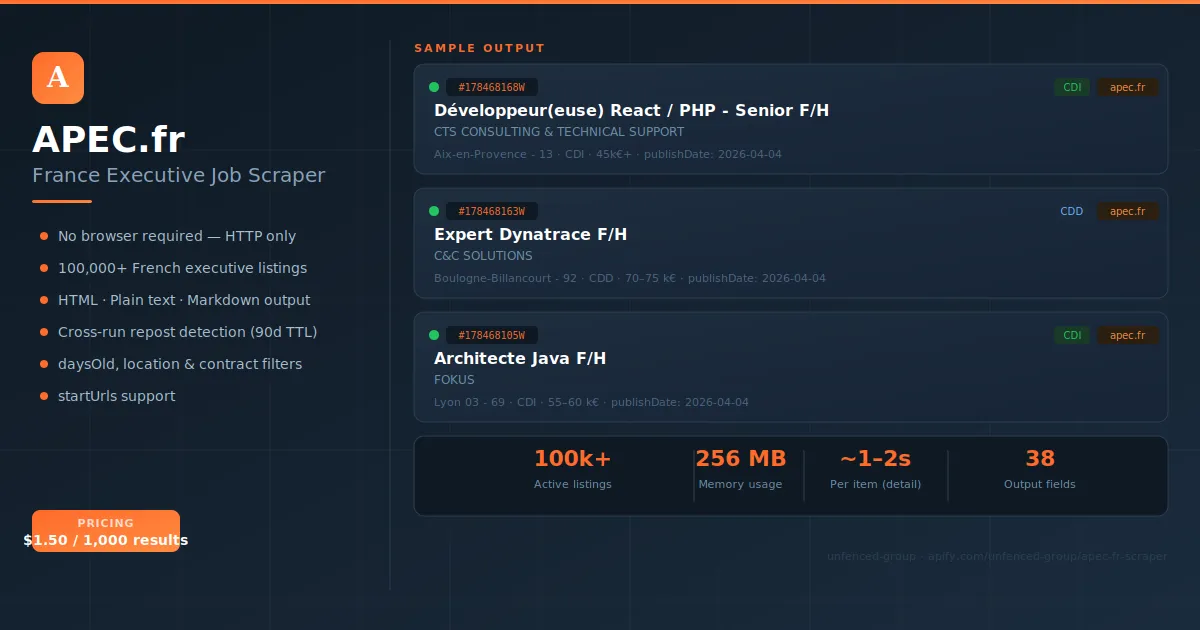Select the Développeur(euse) React / PHP job card
The image size is (1200, 630).
coord(790,120)
